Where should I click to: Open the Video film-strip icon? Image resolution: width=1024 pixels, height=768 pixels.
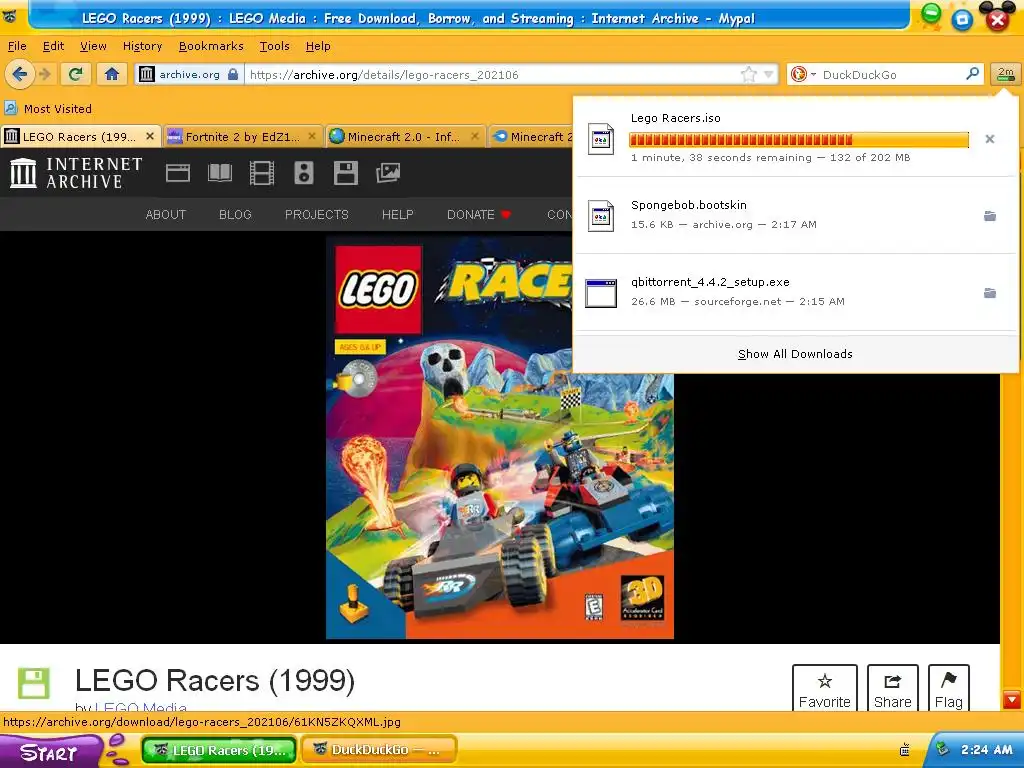tap(262, 173)
